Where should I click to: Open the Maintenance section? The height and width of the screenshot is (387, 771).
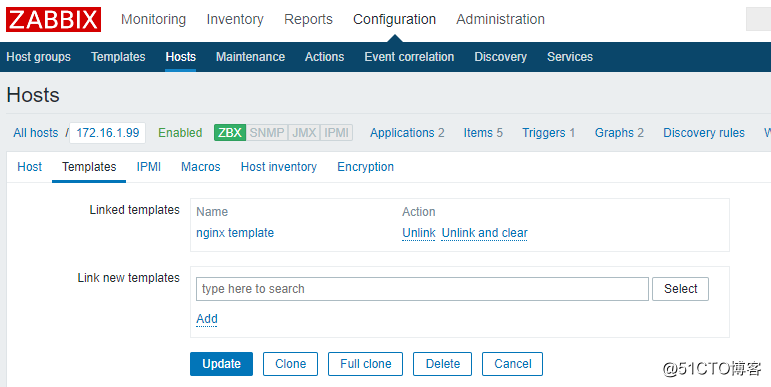pos(250,57)
